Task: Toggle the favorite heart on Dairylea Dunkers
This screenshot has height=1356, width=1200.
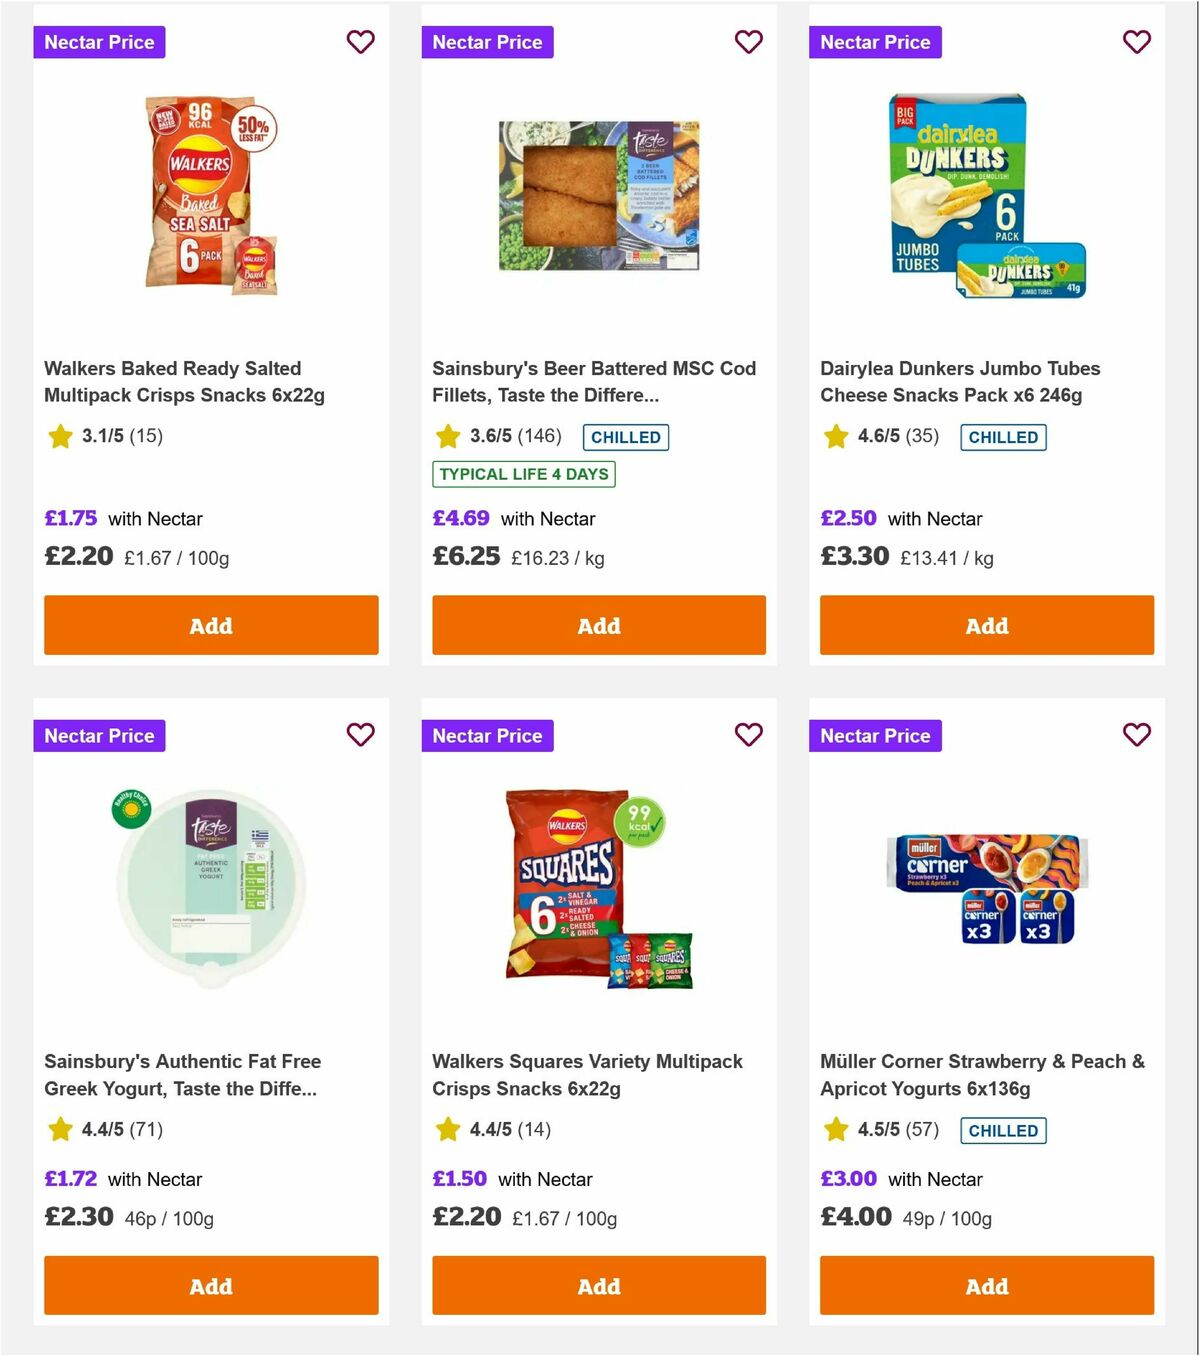Action: point(1136,42)
